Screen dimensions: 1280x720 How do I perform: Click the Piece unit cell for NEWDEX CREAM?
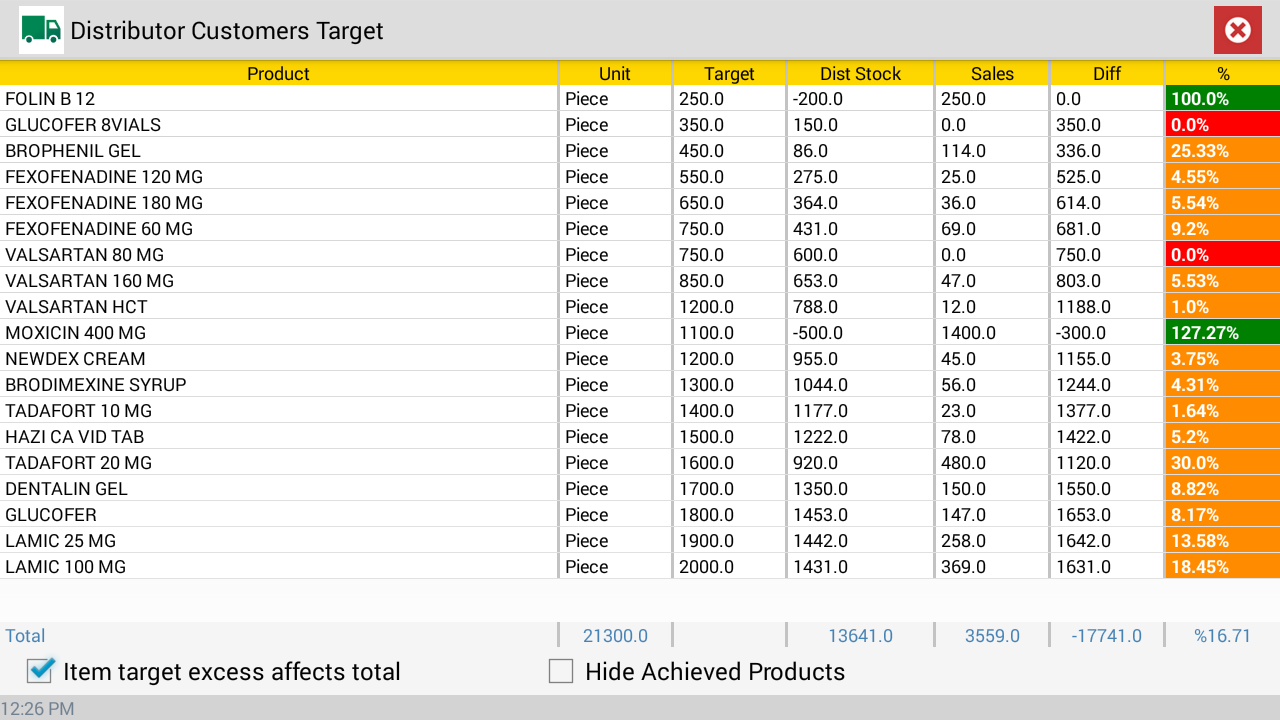[x=615, y=358]
